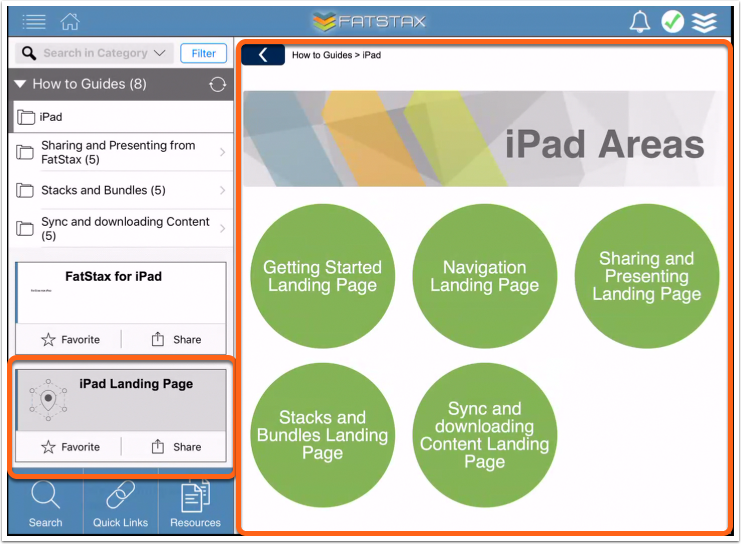Image resolution: width=741 pixels, height=544 pixels.
Task: Expand Stacks and Bundles chevron
Action: point(223,190)
